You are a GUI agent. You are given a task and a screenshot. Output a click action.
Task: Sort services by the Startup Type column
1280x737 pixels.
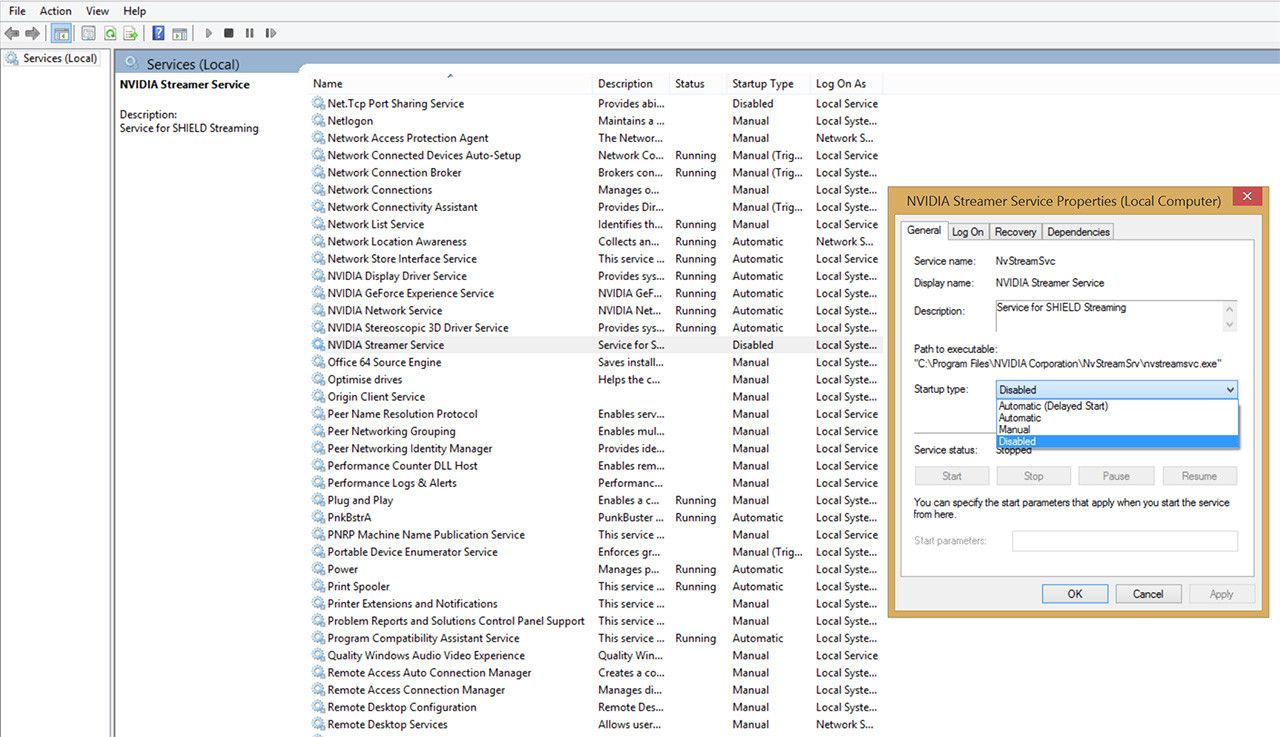point(762,84)
